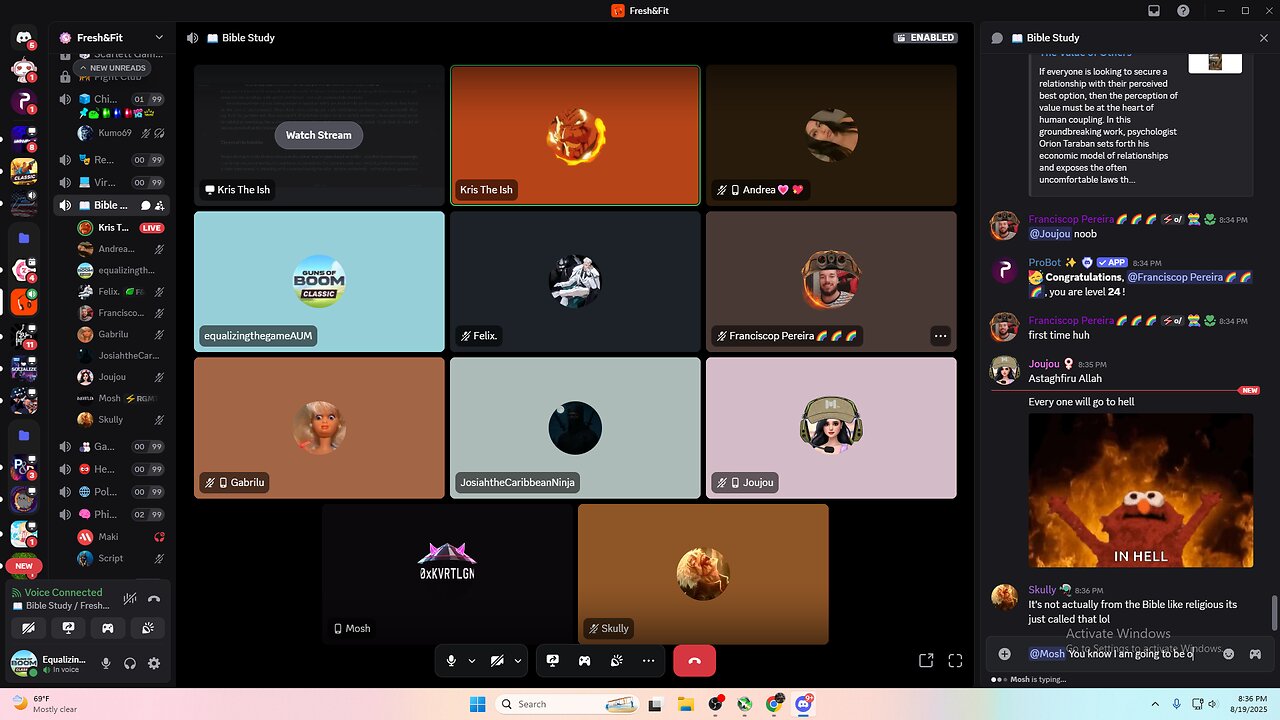Click Watch Stream on Kris The Ish stream
Screen dimensions: 1280x720
pyautogui.click(x=319, y=135)
